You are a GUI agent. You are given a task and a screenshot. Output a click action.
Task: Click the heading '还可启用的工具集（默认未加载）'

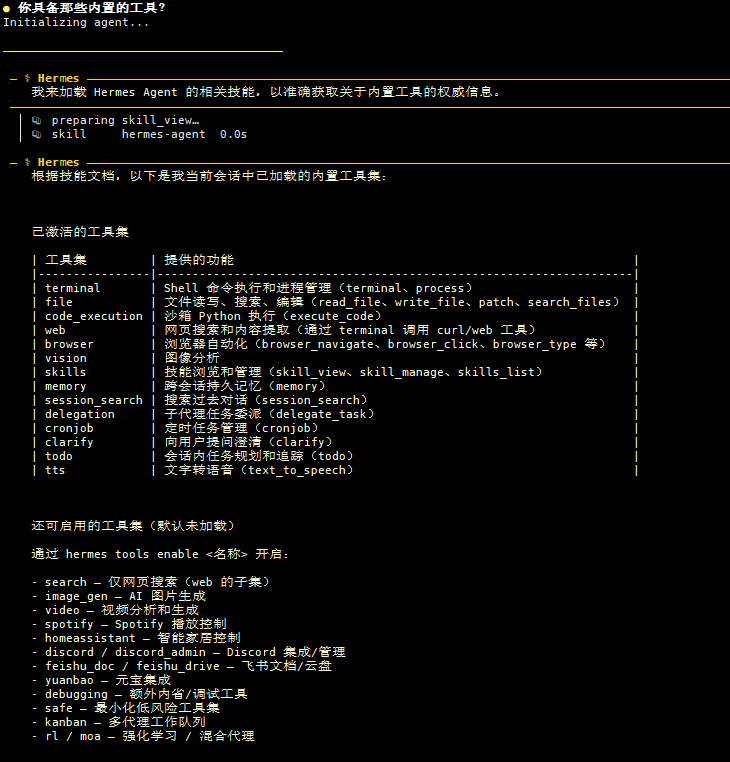pos(133,526)
